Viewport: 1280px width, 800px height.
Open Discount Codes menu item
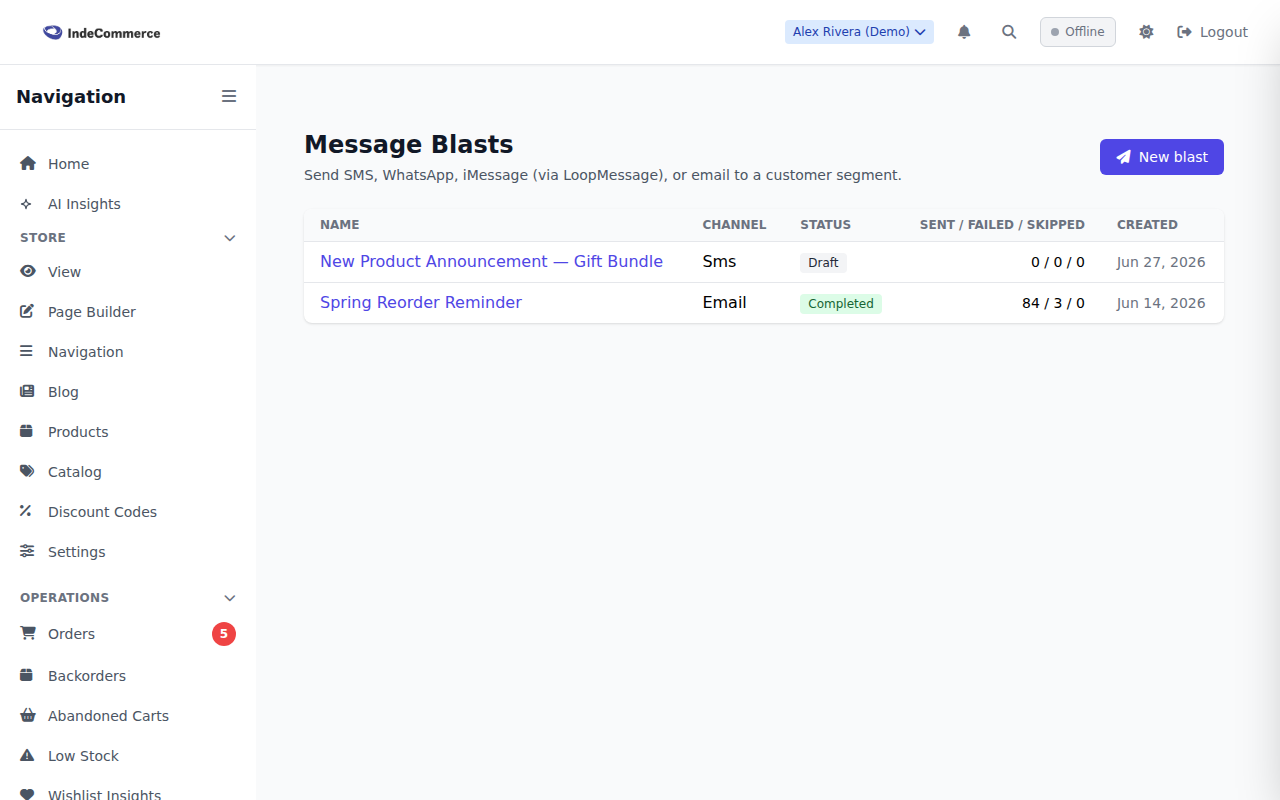click(x=128, y=512)
